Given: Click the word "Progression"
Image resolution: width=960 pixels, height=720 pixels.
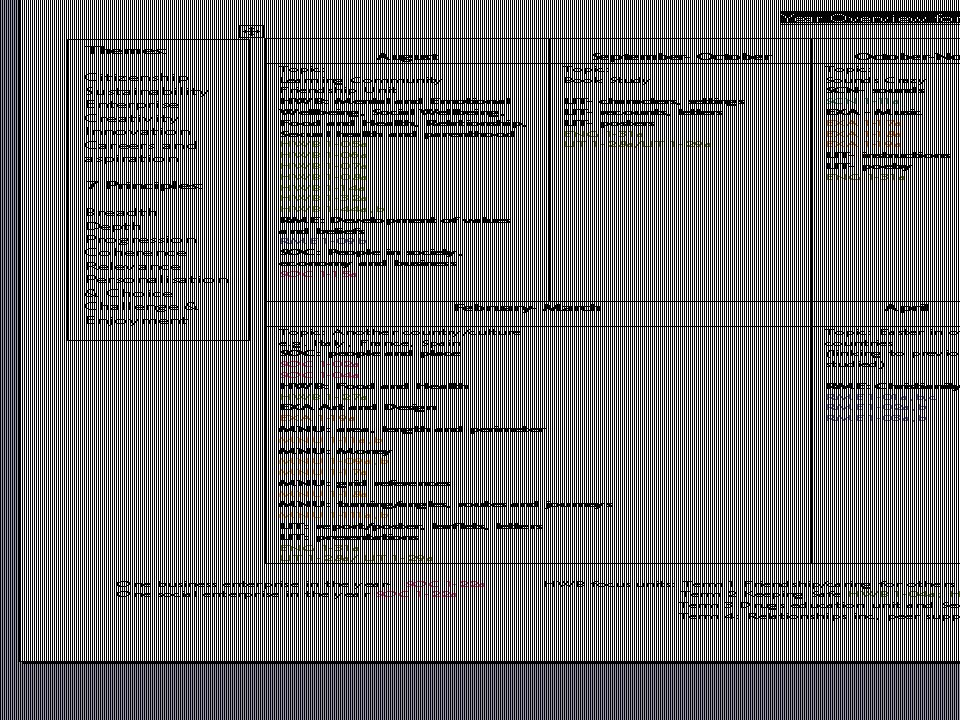Looking at the screenshot, I should click(x=141, y=240).
